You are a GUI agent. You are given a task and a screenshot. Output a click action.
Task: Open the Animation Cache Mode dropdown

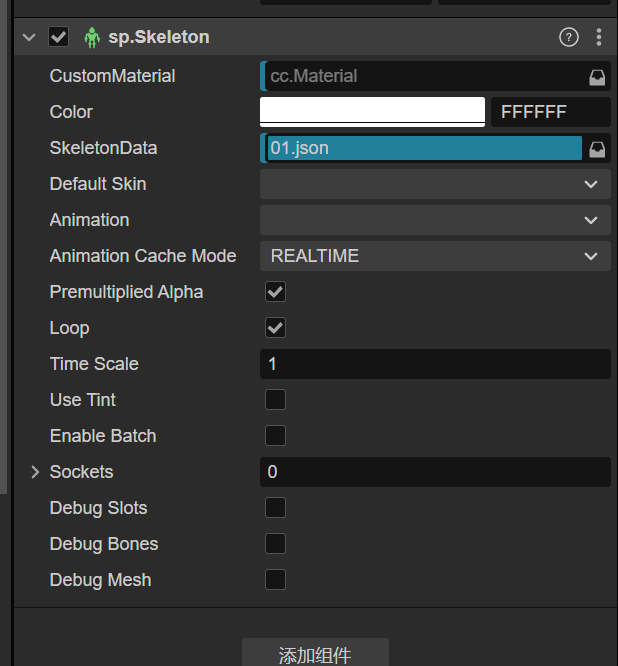point(435,256)
